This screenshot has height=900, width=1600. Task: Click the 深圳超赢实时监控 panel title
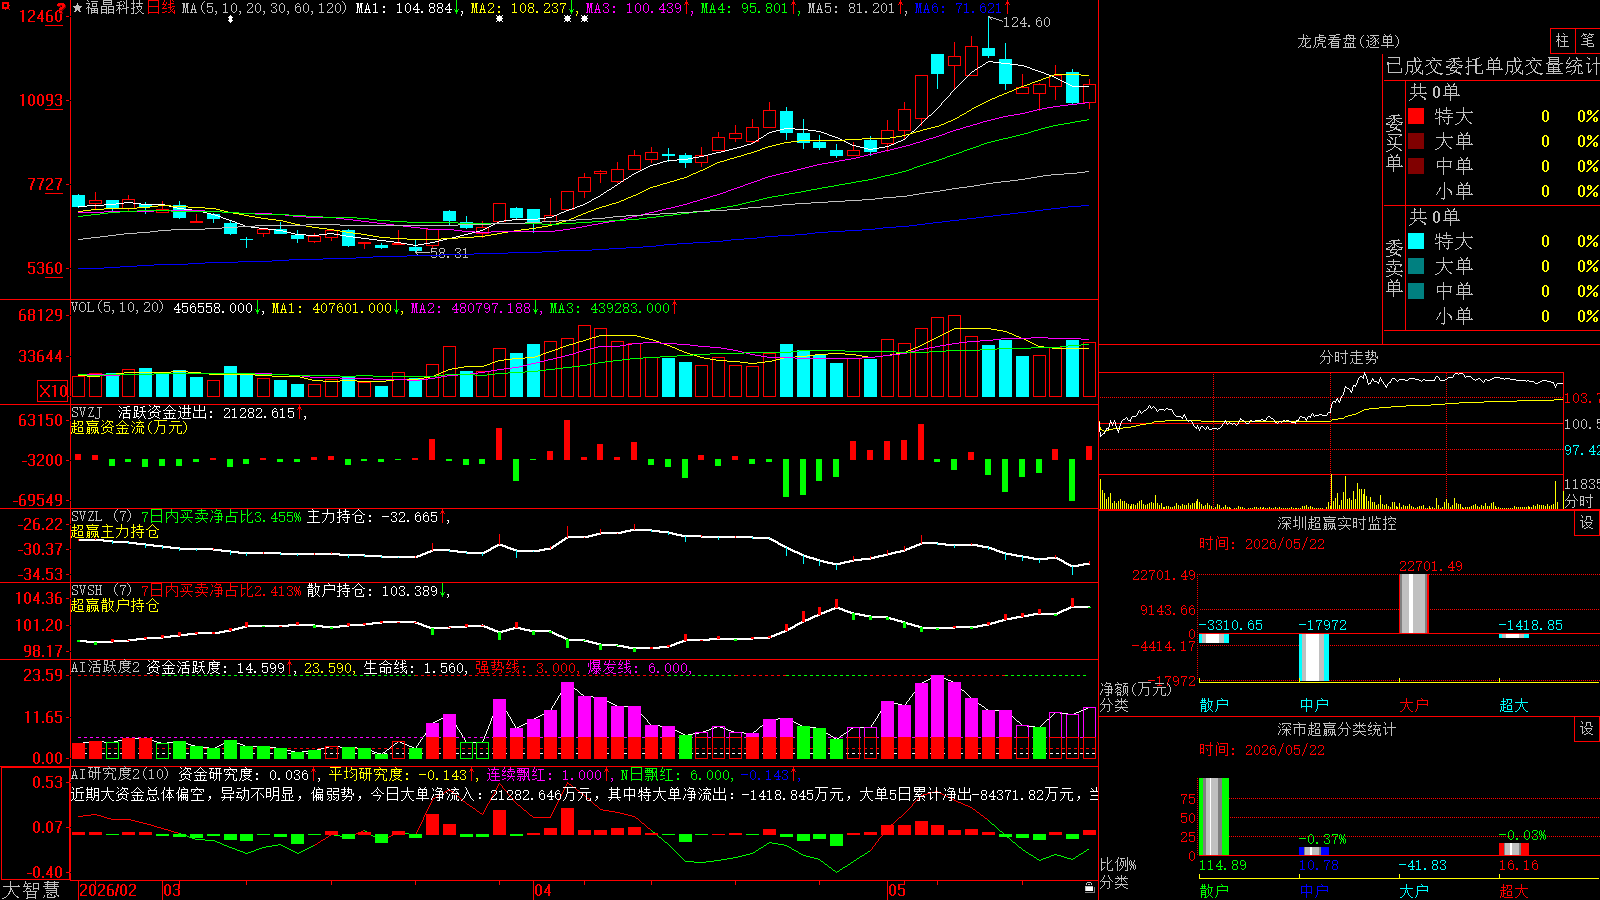click(x=1337, y=523)
